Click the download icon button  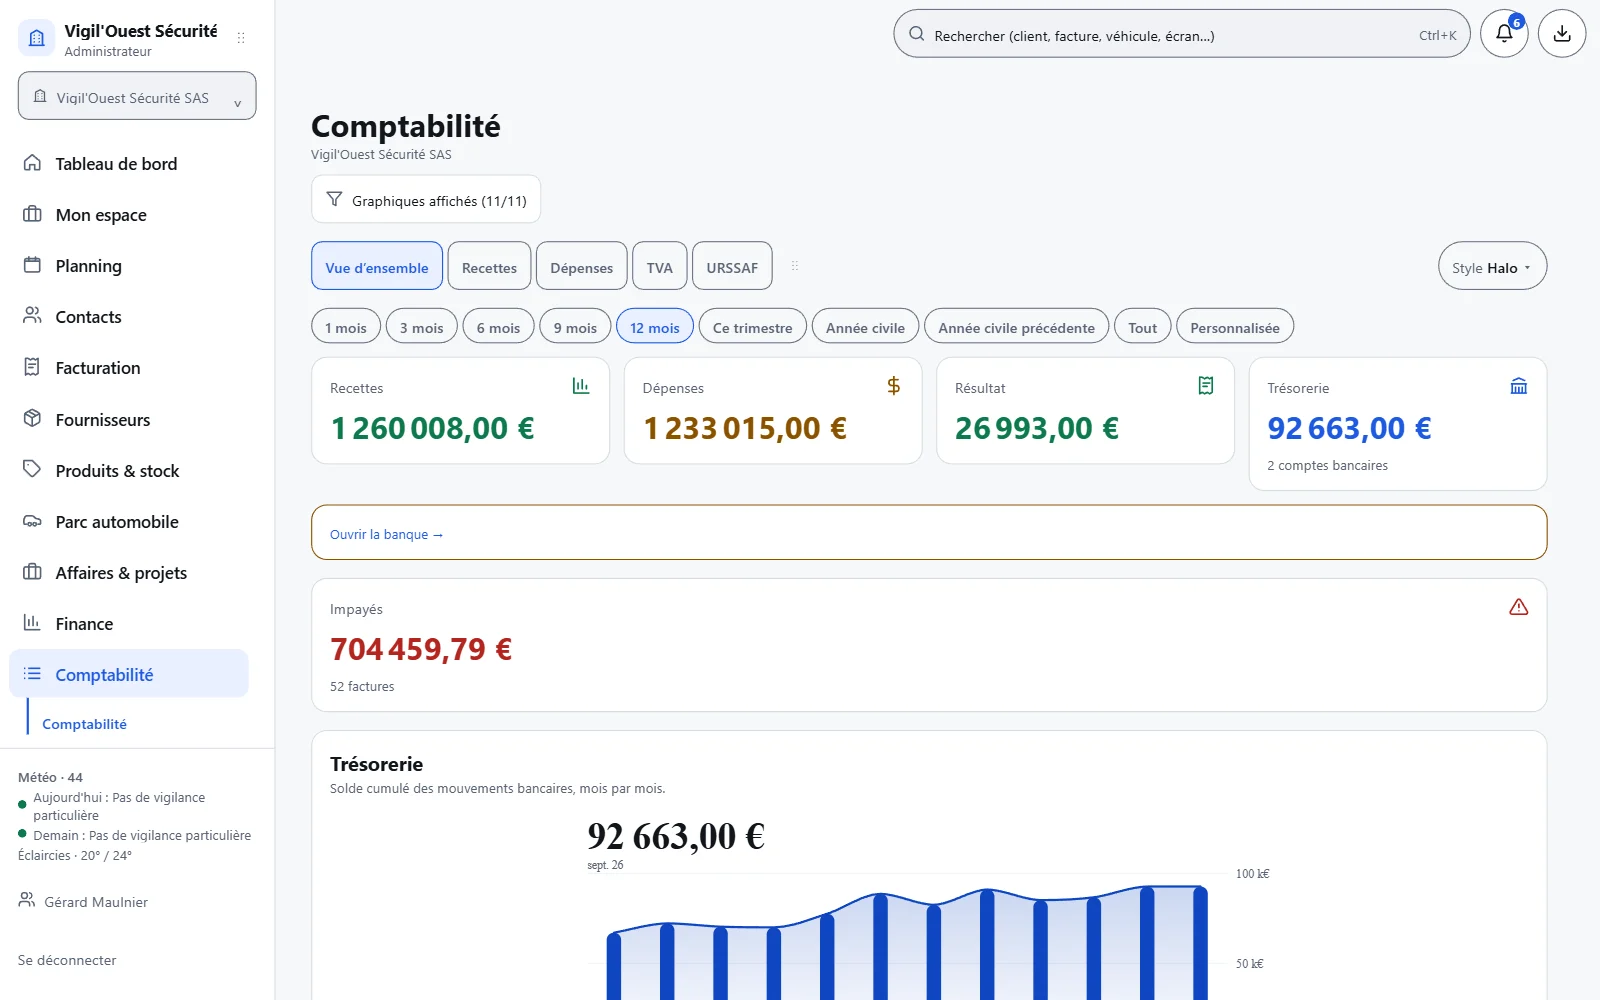[1562, 33]
